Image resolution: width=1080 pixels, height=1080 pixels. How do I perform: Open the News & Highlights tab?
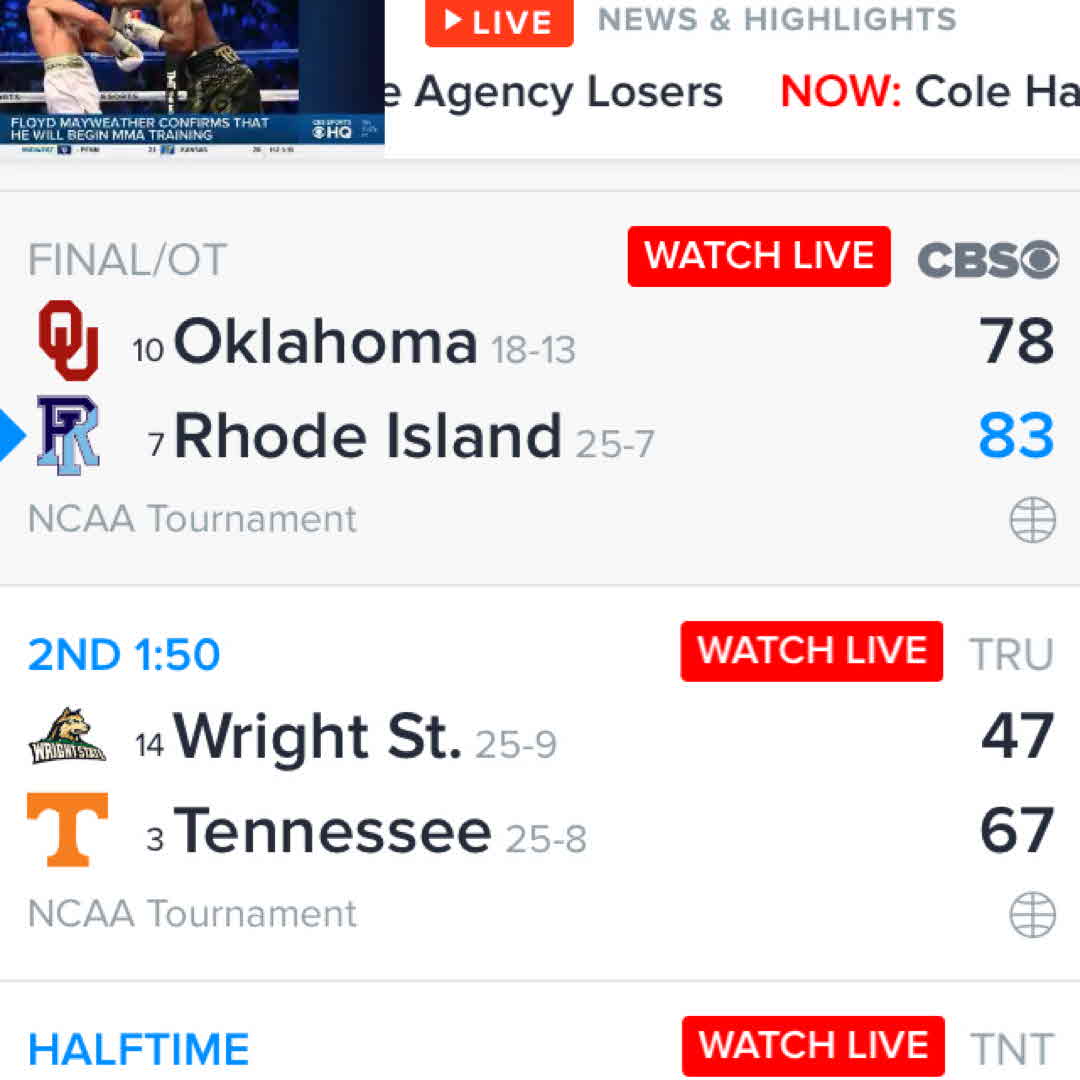777,19
